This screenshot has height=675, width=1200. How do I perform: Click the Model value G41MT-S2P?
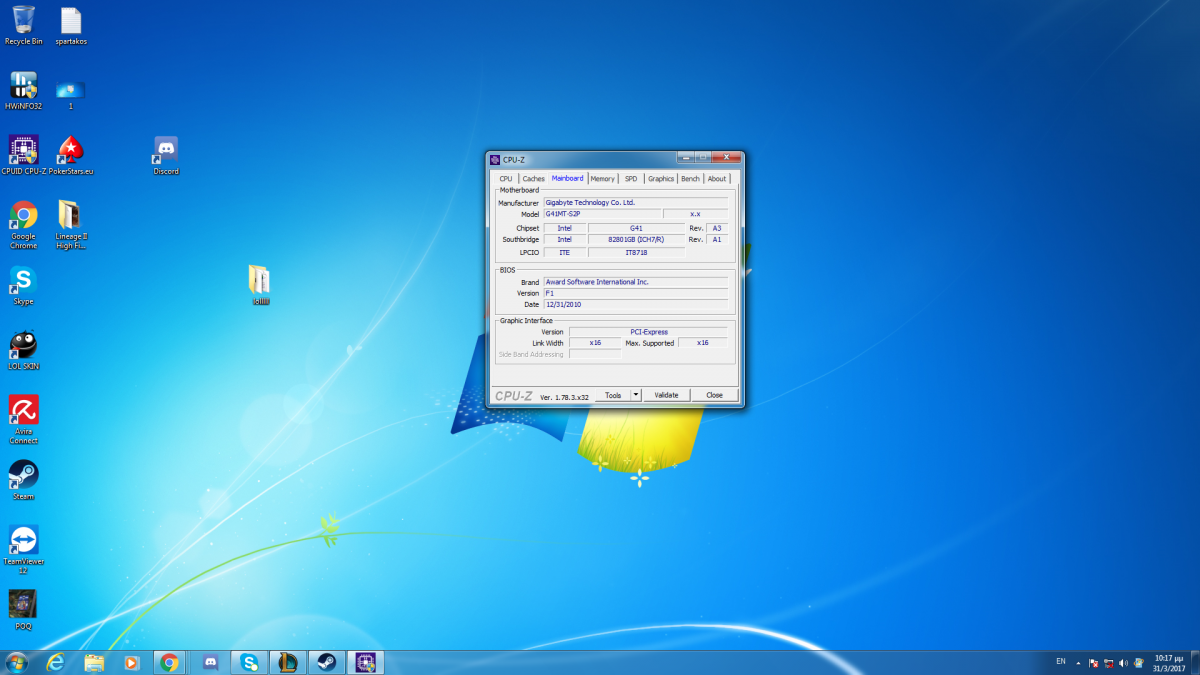pyautogui.click(x=603, y=214)
